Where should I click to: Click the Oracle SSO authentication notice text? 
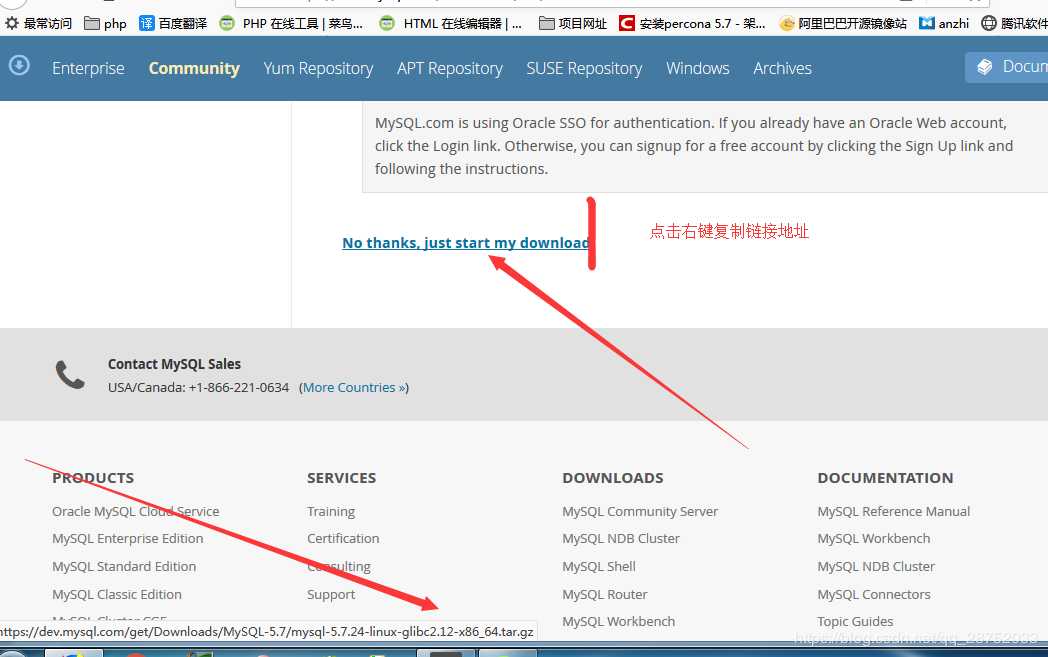pos(694,146)
